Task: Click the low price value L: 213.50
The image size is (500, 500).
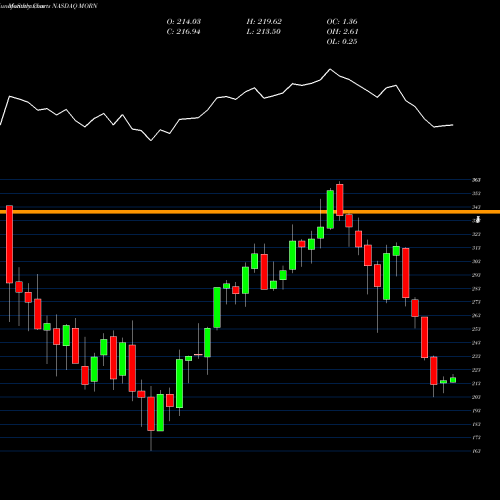Action: 263,32
